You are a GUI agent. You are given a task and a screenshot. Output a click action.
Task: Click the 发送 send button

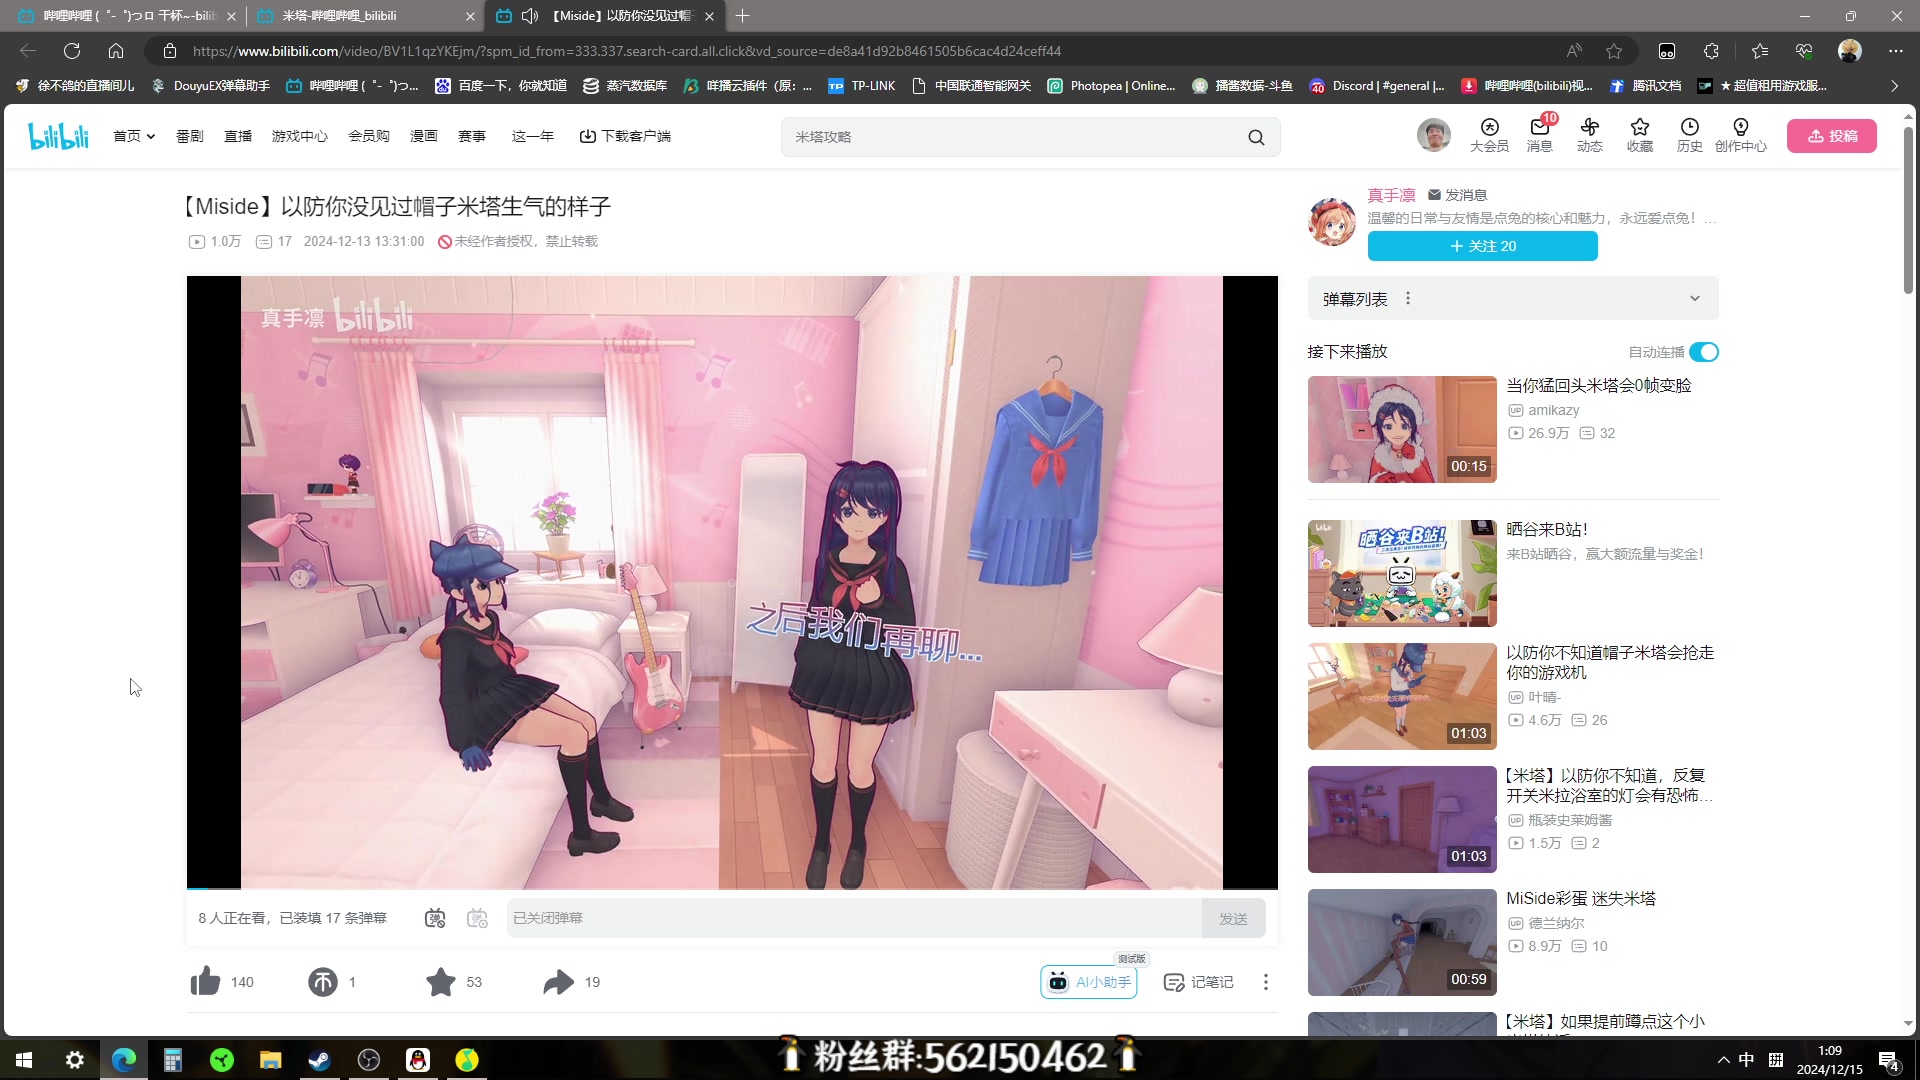[1233, 918]
